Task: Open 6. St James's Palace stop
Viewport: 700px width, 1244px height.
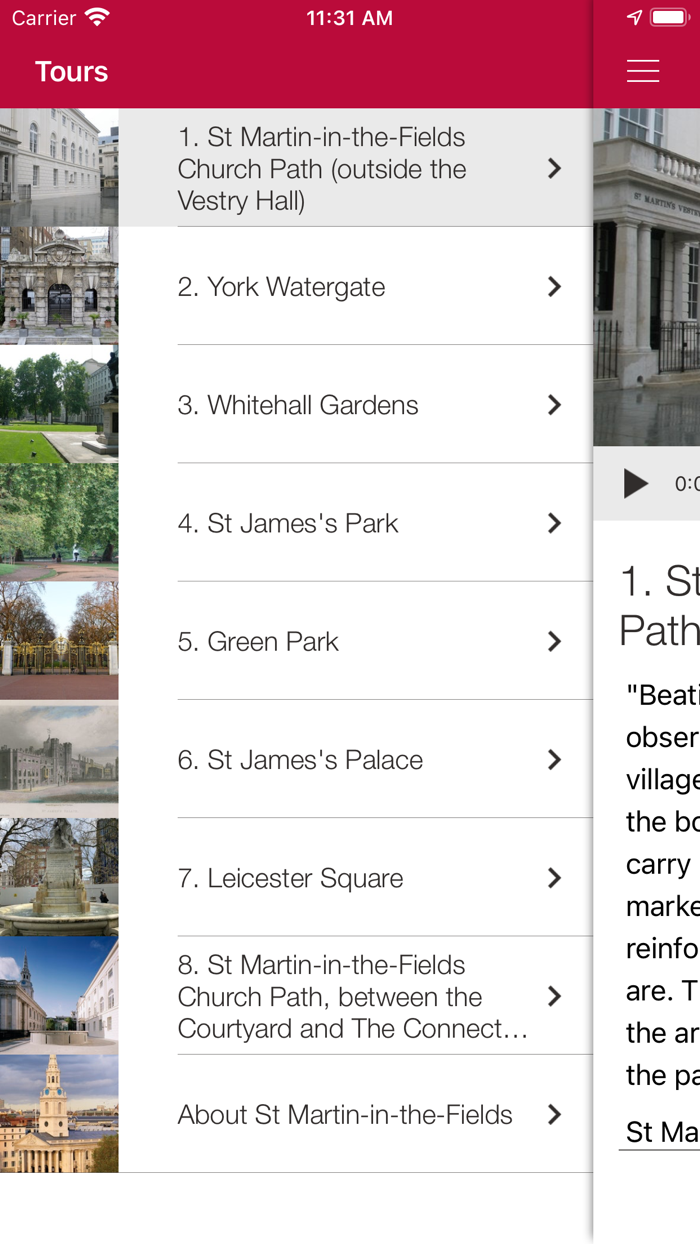Action: pyautogui.click(x=300, y=760)
